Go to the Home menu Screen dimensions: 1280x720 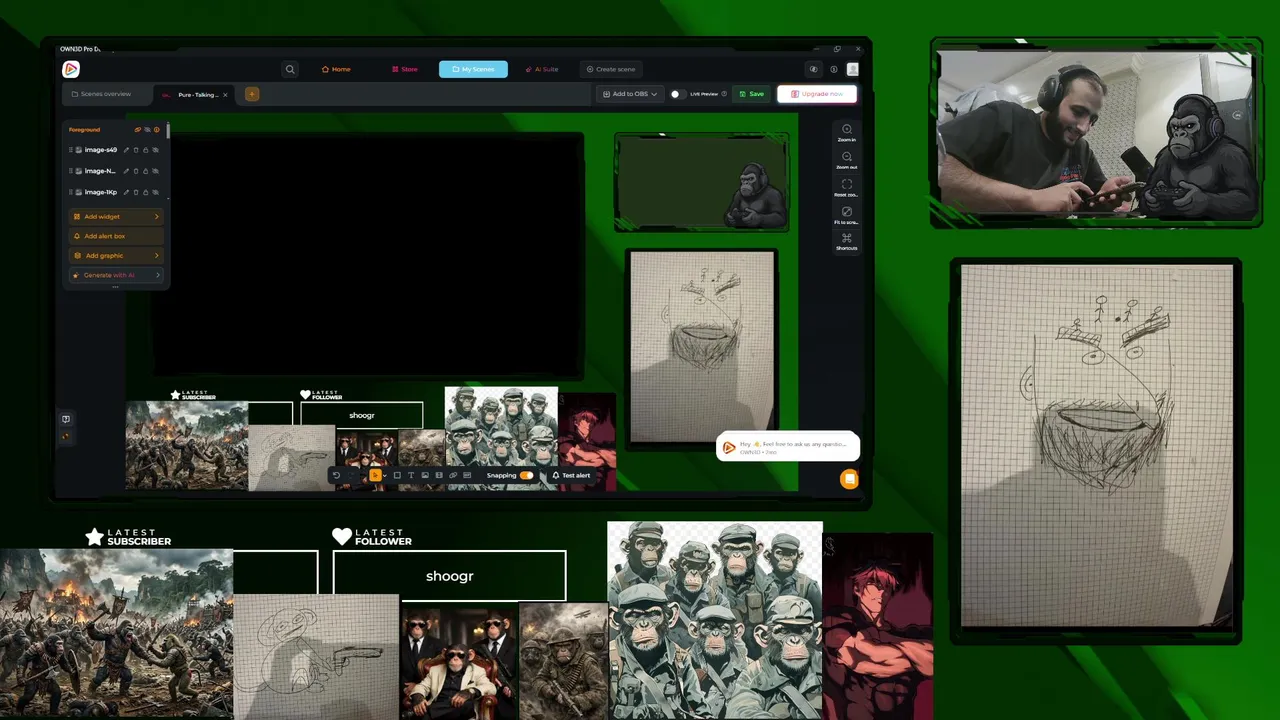click(x=336, y=69)
